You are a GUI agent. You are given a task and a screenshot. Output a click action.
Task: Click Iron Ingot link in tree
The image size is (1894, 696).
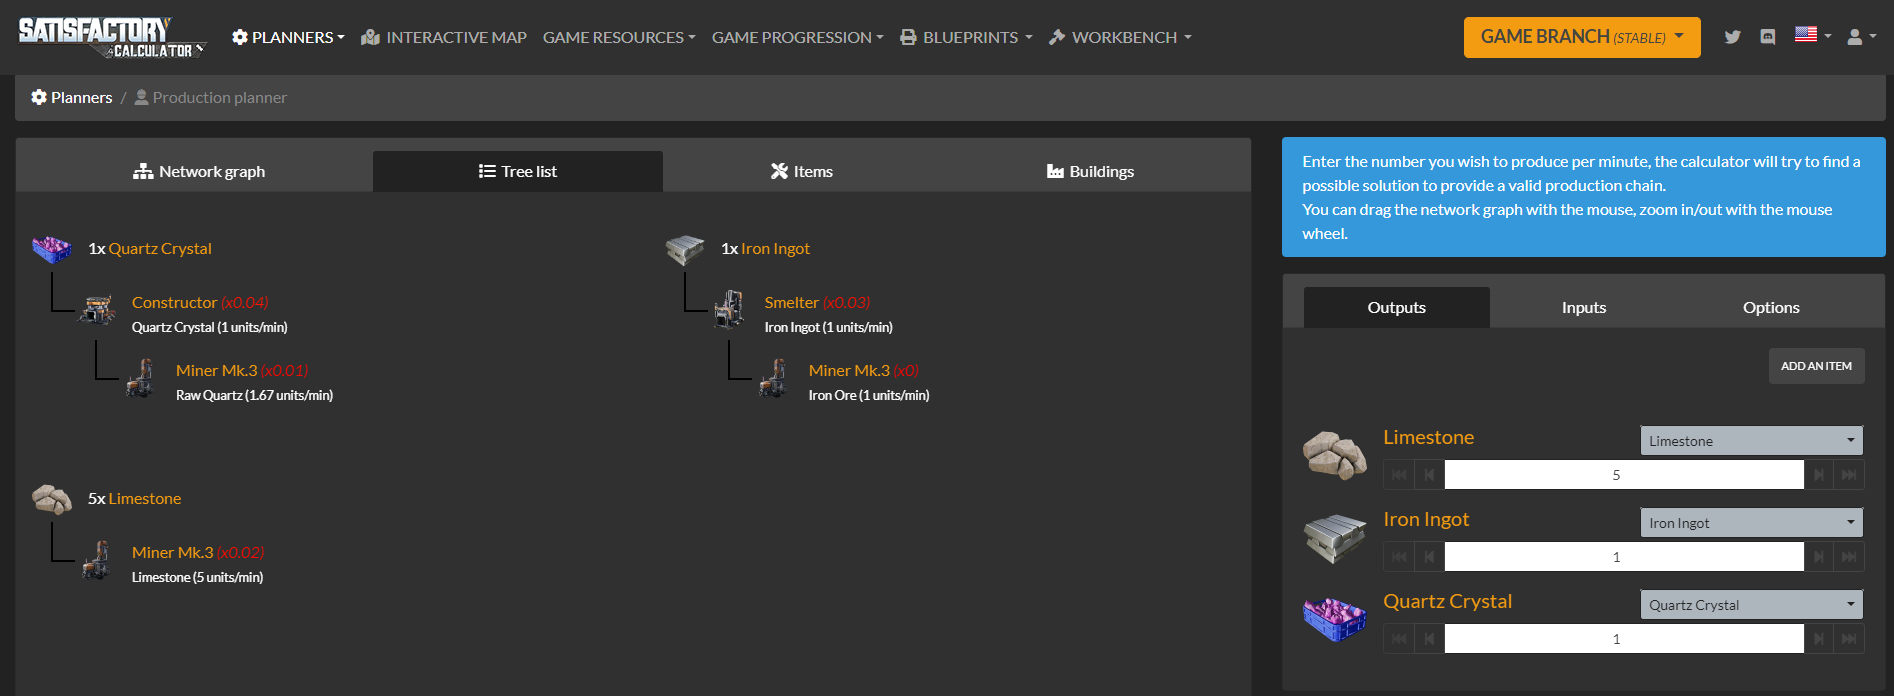775,248
